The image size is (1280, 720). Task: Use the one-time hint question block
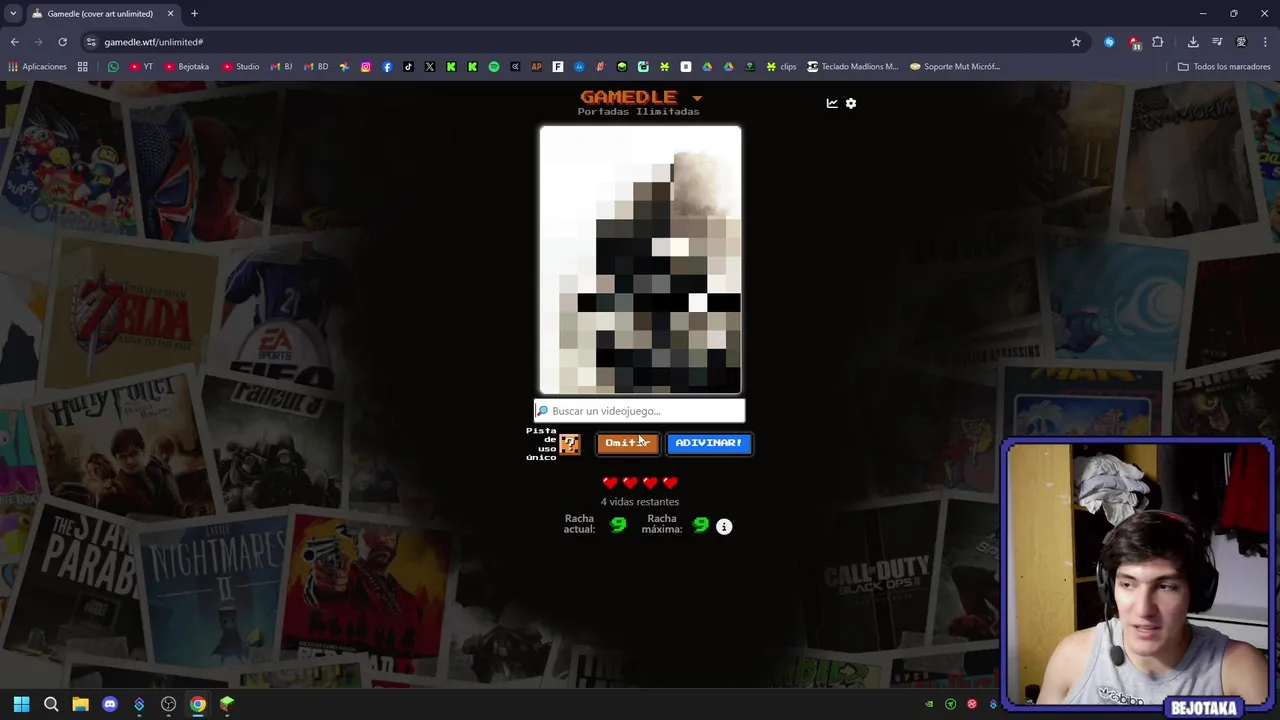point(569,443)
